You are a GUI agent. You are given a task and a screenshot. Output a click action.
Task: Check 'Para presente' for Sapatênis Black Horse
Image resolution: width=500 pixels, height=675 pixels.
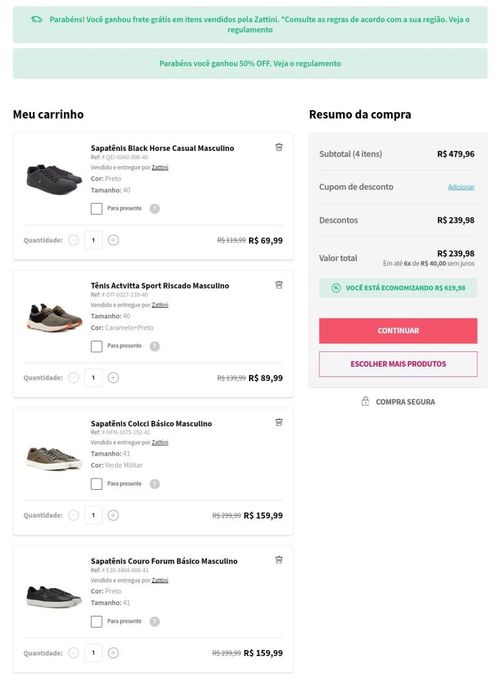(x=96, y=209)
